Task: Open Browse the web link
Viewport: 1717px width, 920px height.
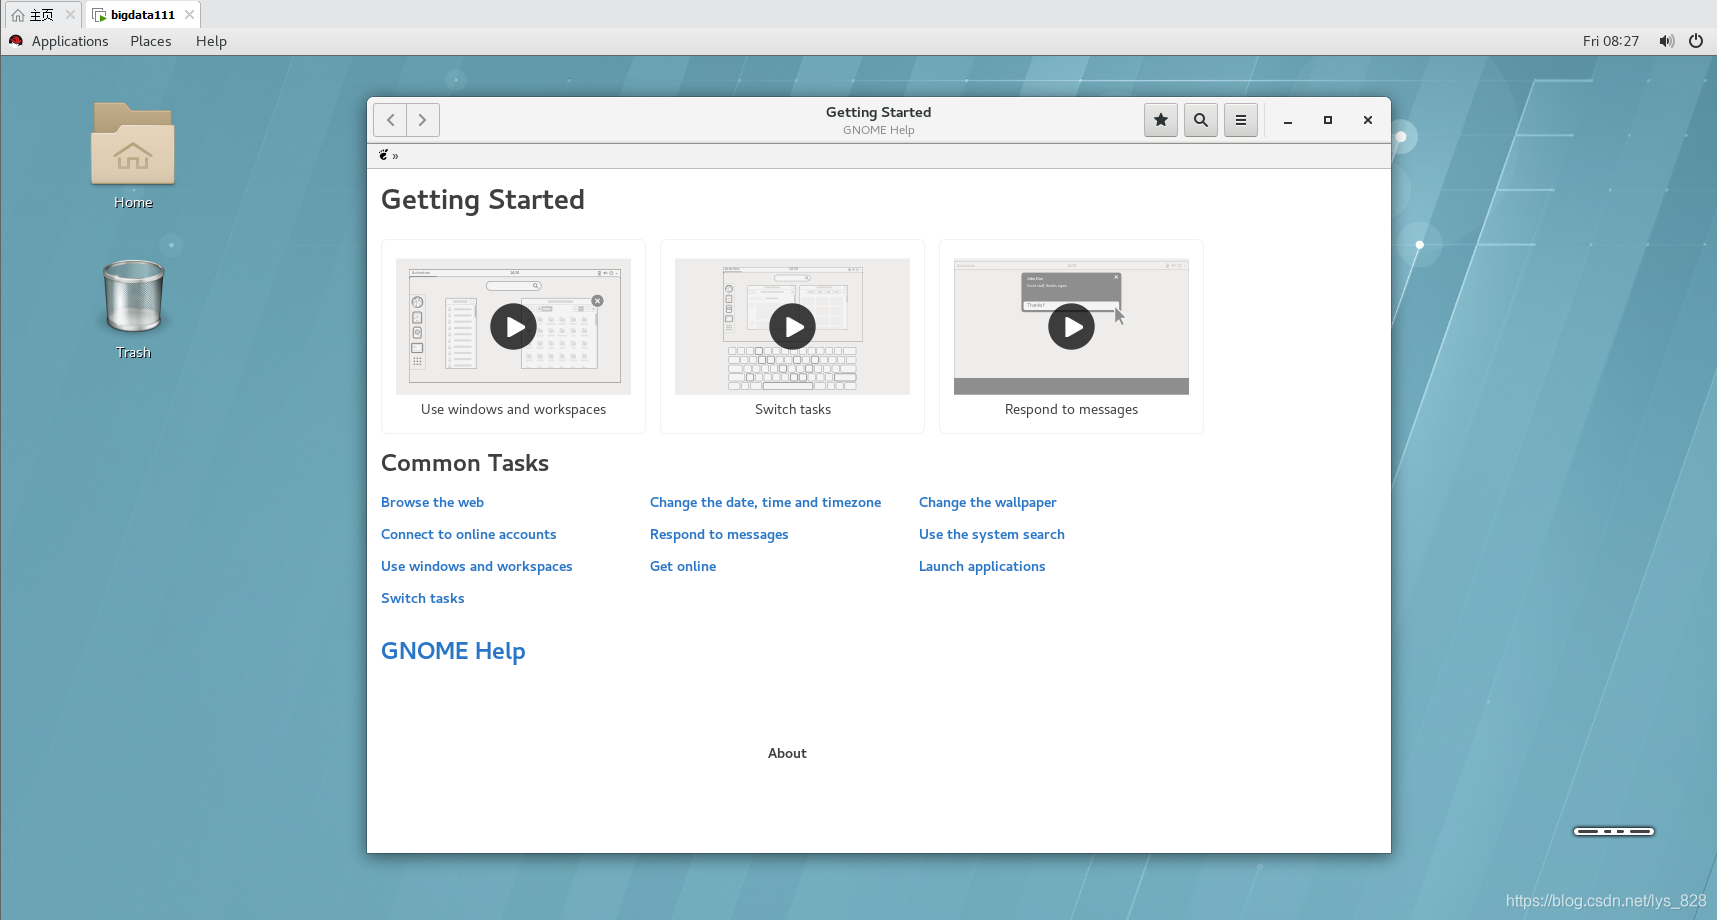Action: 432,502
